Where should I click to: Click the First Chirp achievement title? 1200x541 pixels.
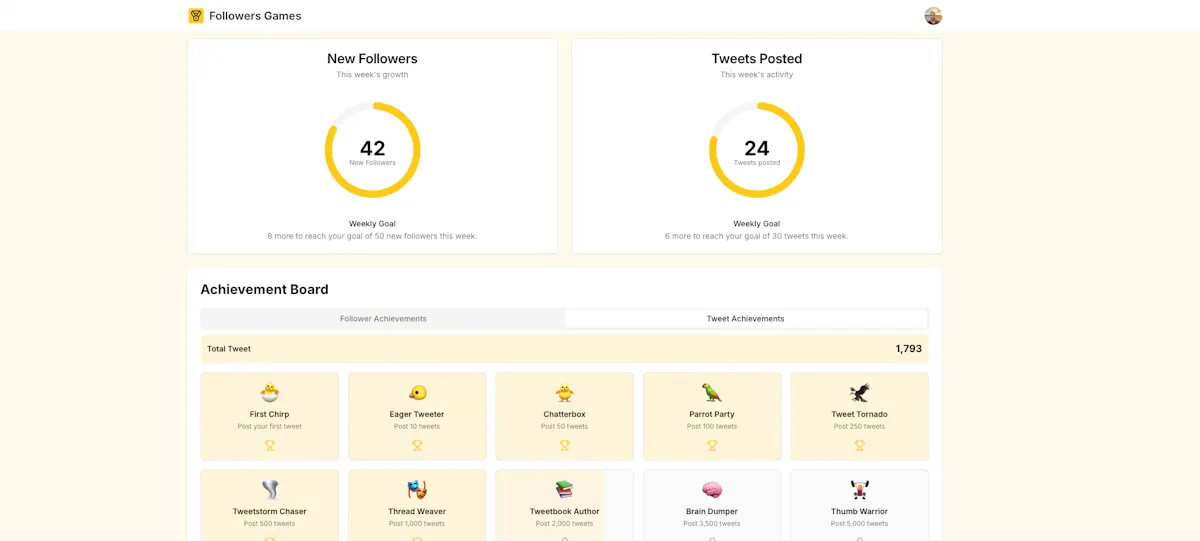click(270, 414)
